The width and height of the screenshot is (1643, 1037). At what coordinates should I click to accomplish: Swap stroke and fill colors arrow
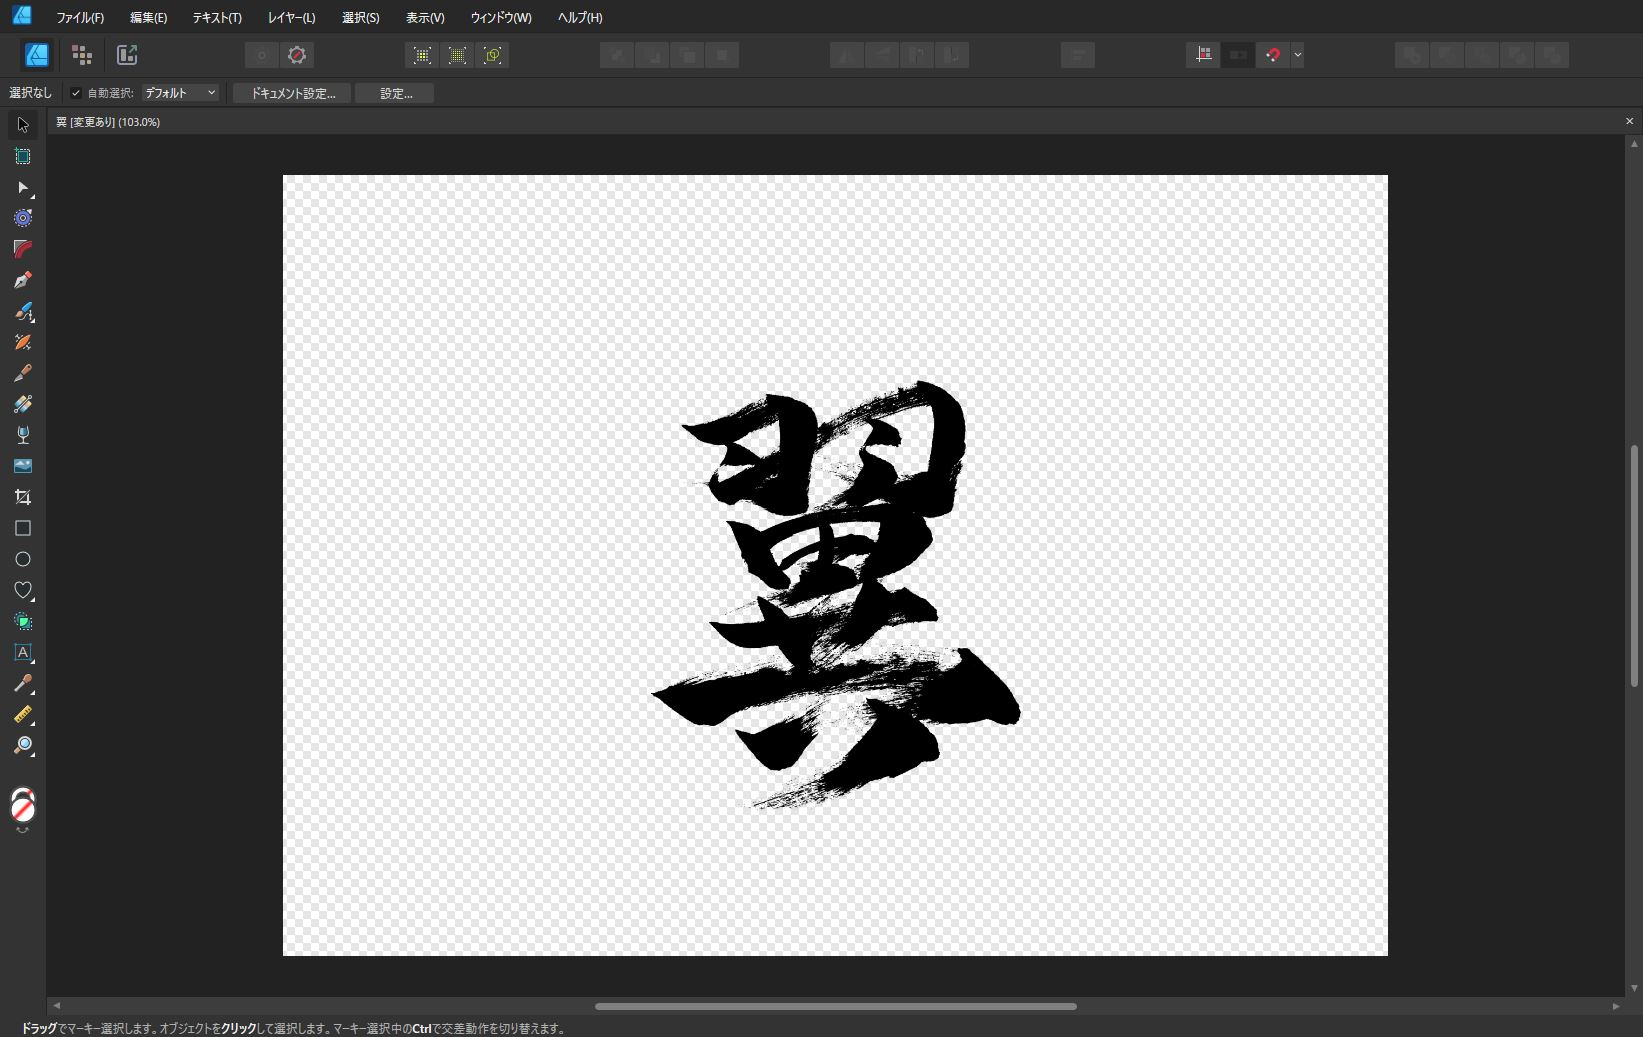[x=23, y=830]
